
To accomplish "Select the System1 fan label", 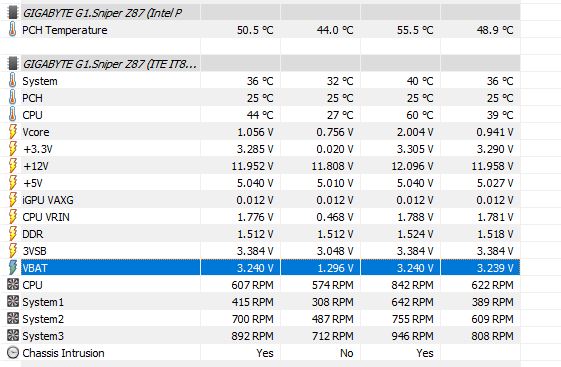I will click(43, 302).
